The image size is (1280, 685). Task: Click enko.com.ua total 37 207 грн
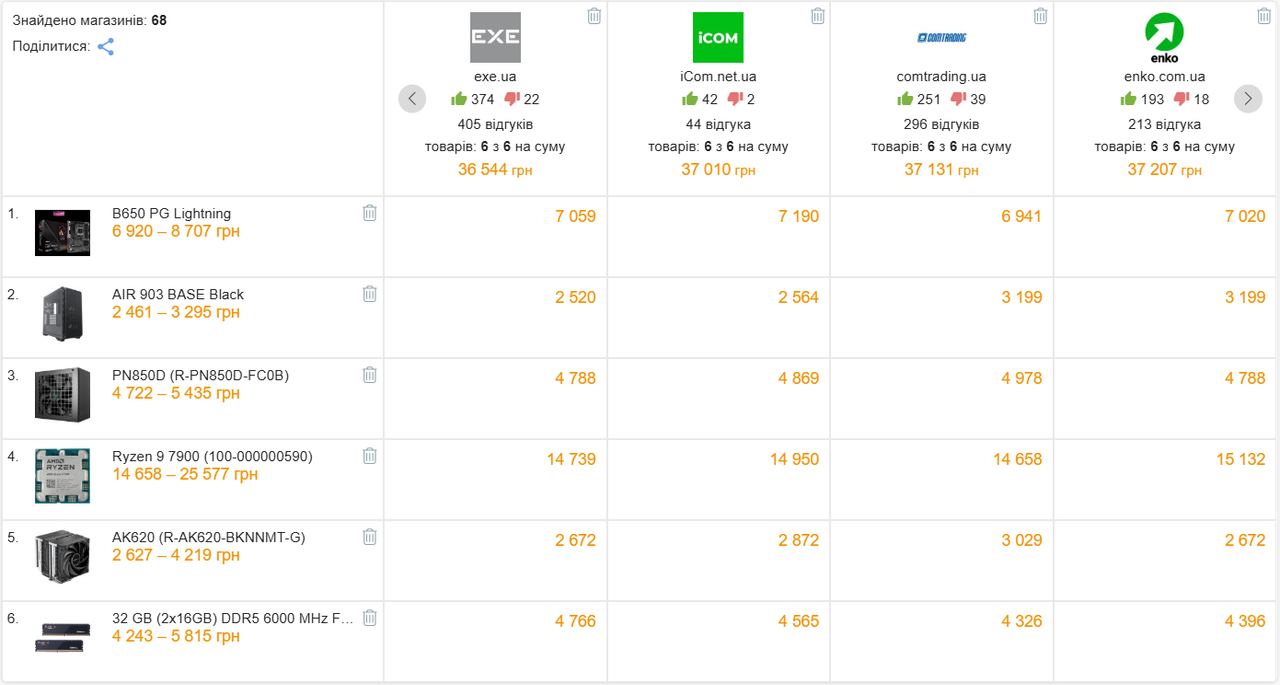[1164, 169]
